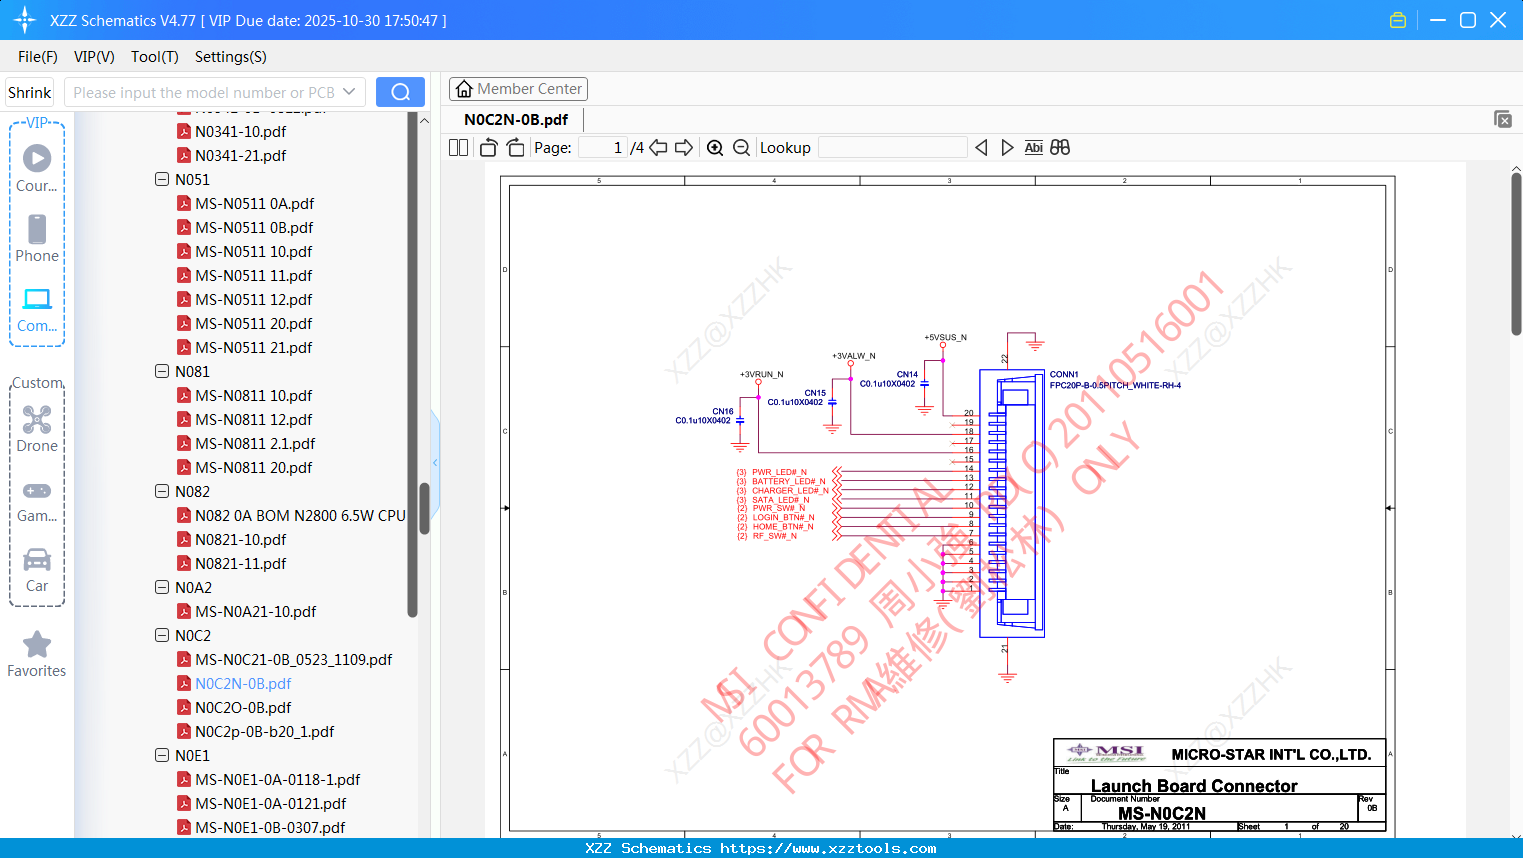The width and height of the screenshot is (1523, 858).
Task: Open the Settings(S) menu
Action: [x=231, y=57]
